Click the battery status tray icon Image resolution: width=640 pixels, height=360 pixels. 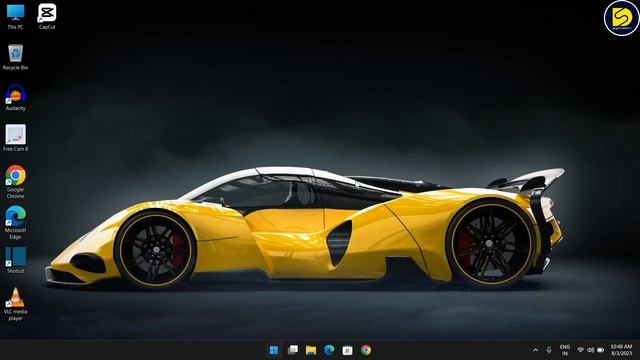coord(600,350)
